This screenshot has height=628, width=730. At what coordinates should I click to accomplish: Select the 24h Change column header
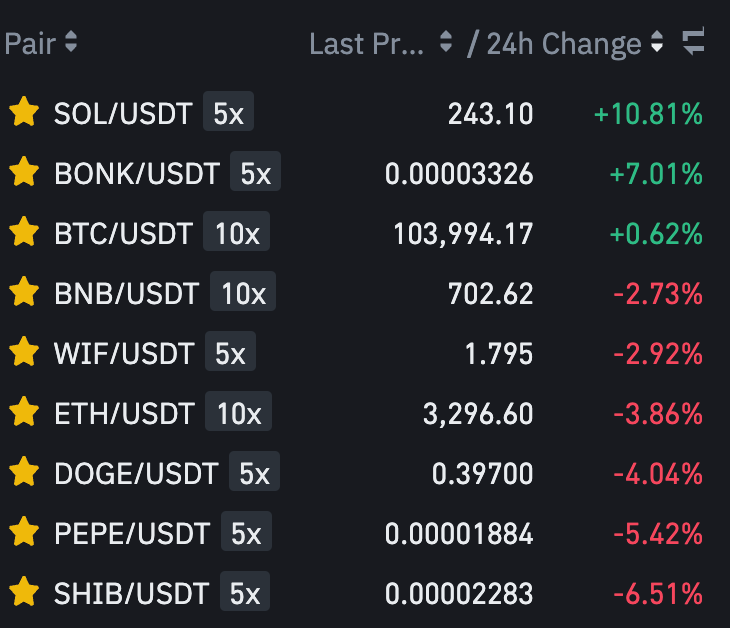point(564,44)
